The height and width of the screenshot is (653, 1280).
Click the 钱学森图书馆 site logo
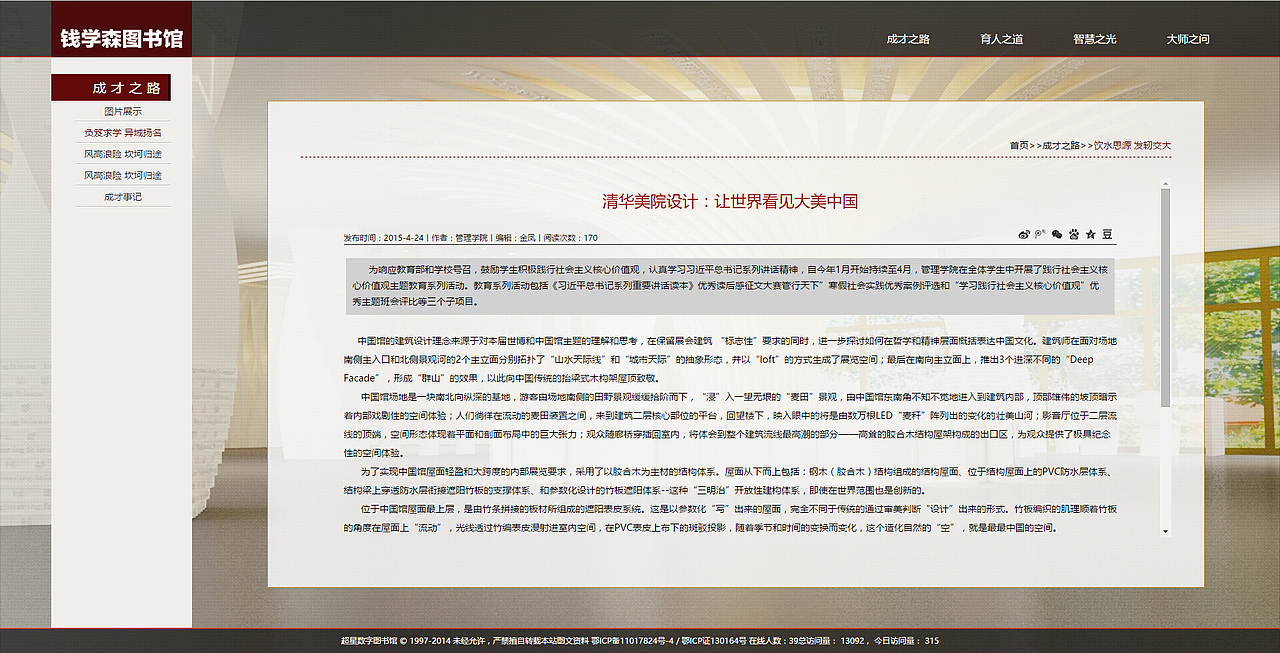pos(122,39)
